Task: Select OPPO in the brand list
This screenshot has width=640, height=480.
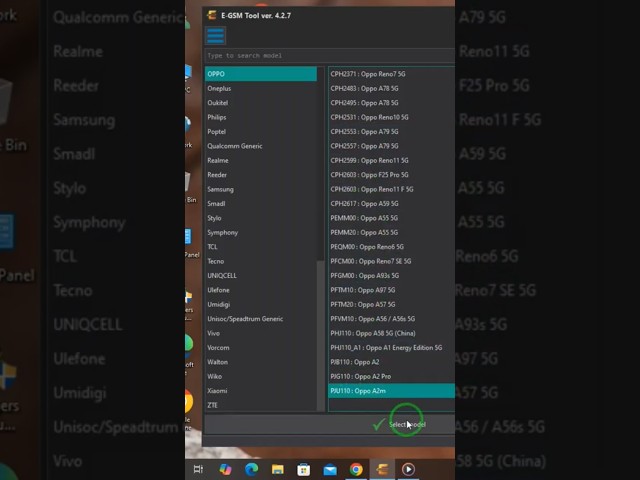Action: tap(261, 74)
